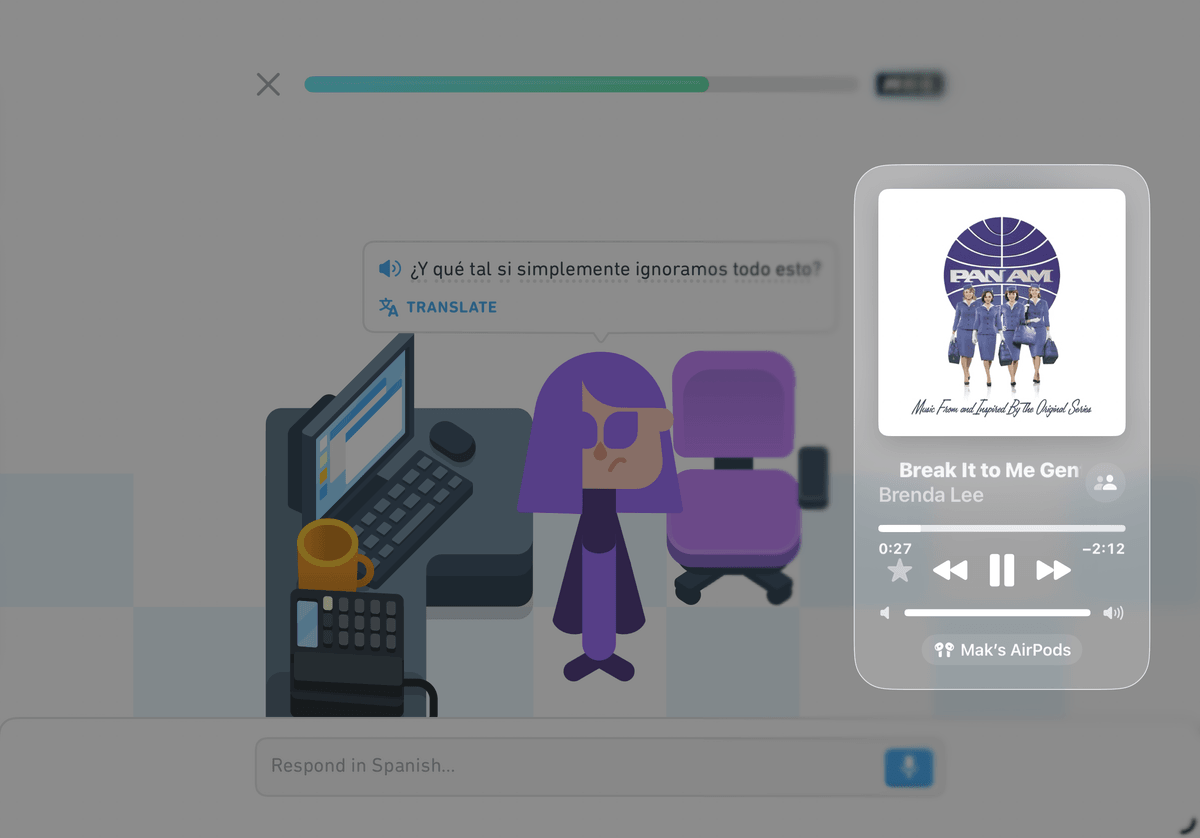Open the SharePlay people icon

click(1105, 483)
